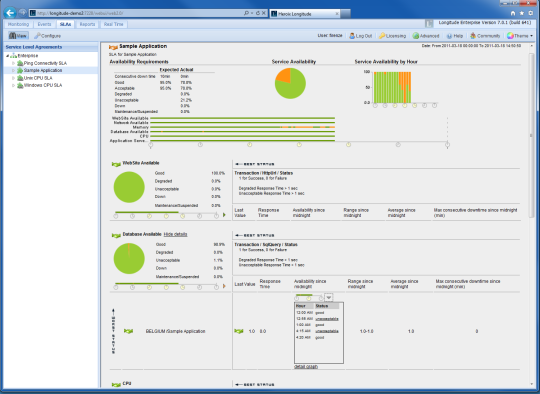Collapse the Enterprise tree node
Screen dimensions: 540x394
(x=7, y=56)
